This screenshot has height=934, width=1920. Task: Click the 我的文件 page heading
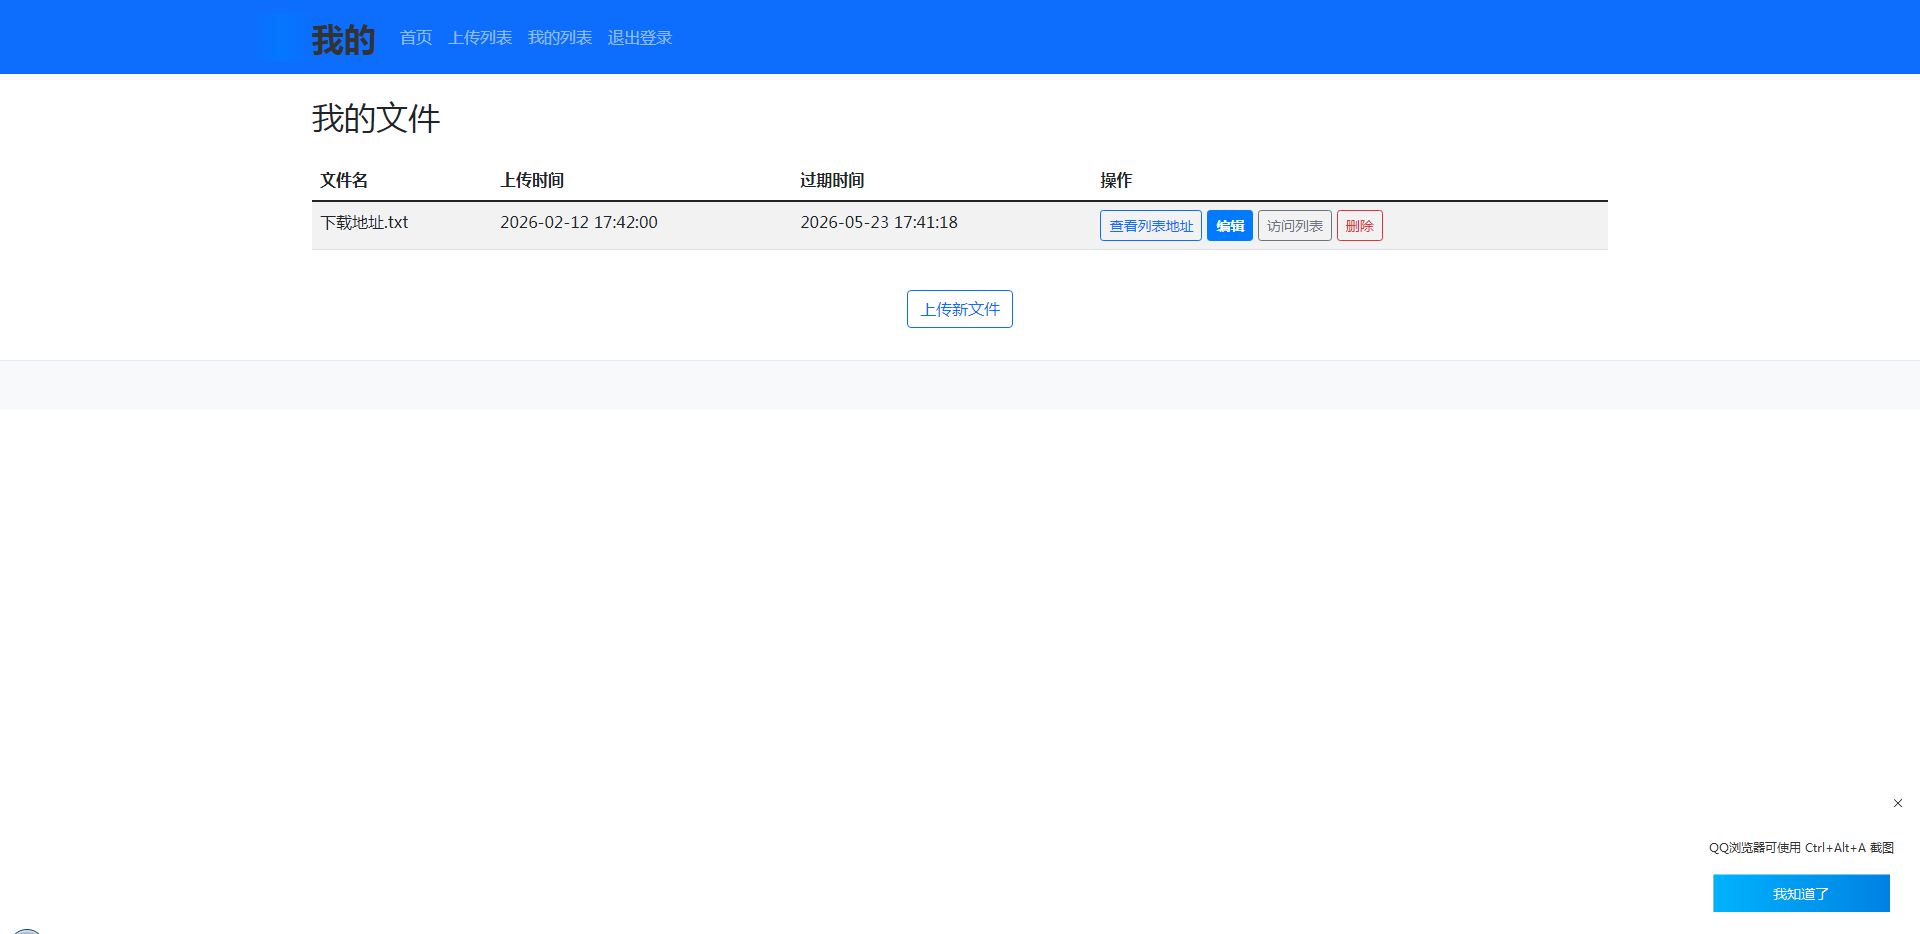[376, 119]
